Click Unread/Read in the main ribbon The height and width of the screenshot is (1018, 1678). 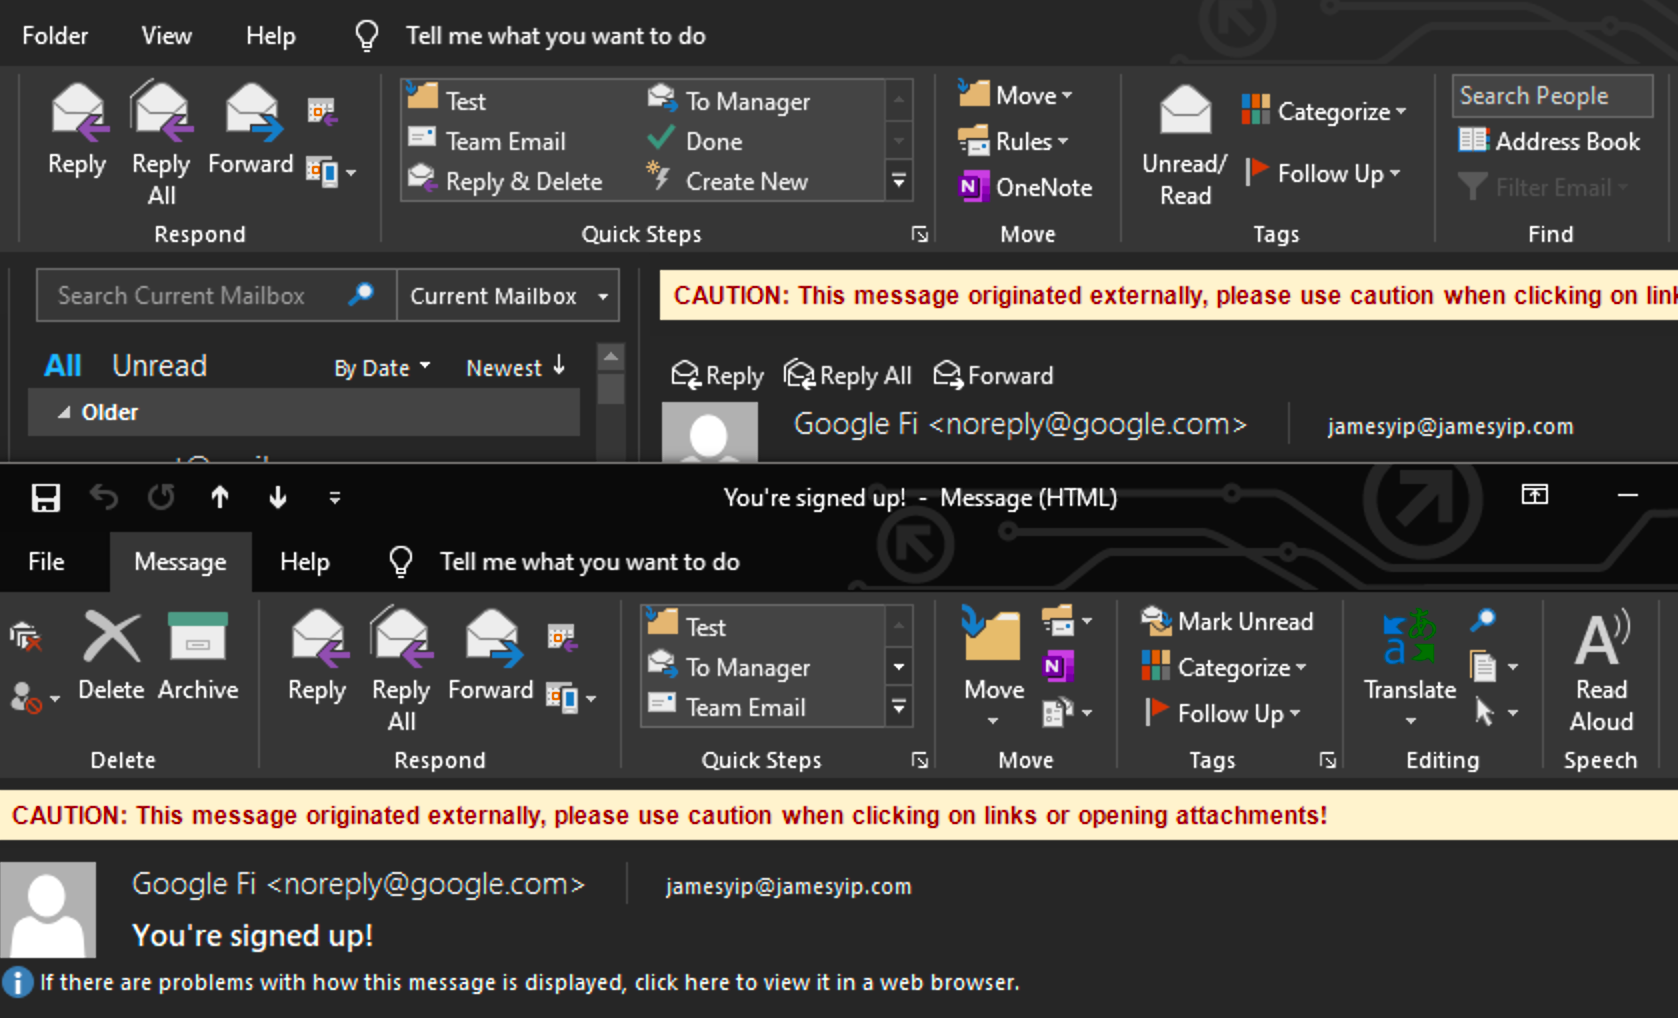[1184, 146]
